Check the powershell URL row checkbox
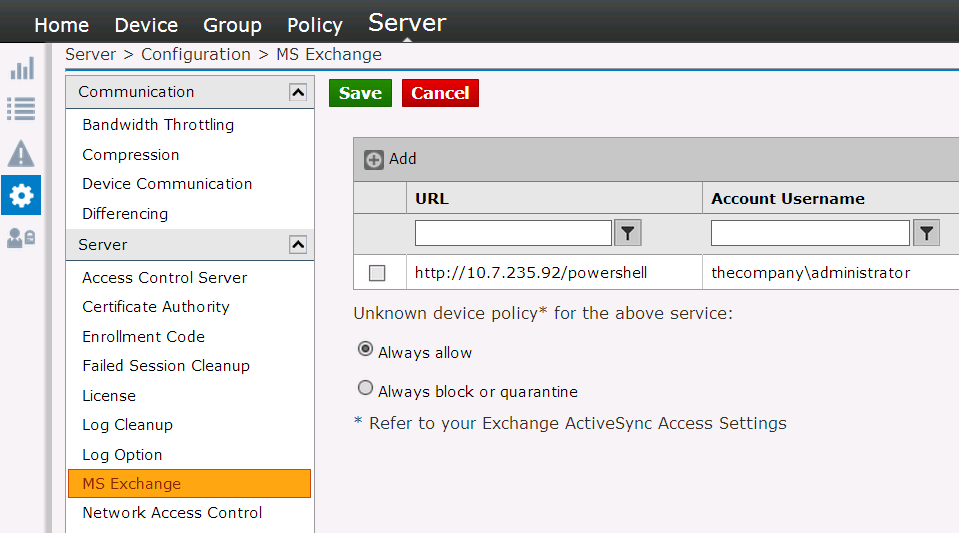 [377, 273]
